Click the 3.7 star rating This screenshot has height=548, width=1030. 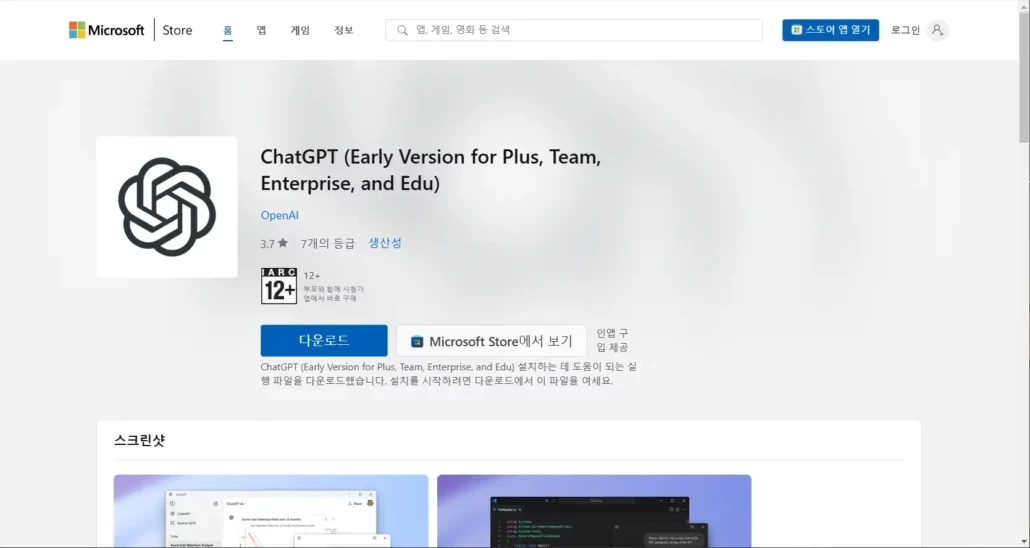coord(274,244)
